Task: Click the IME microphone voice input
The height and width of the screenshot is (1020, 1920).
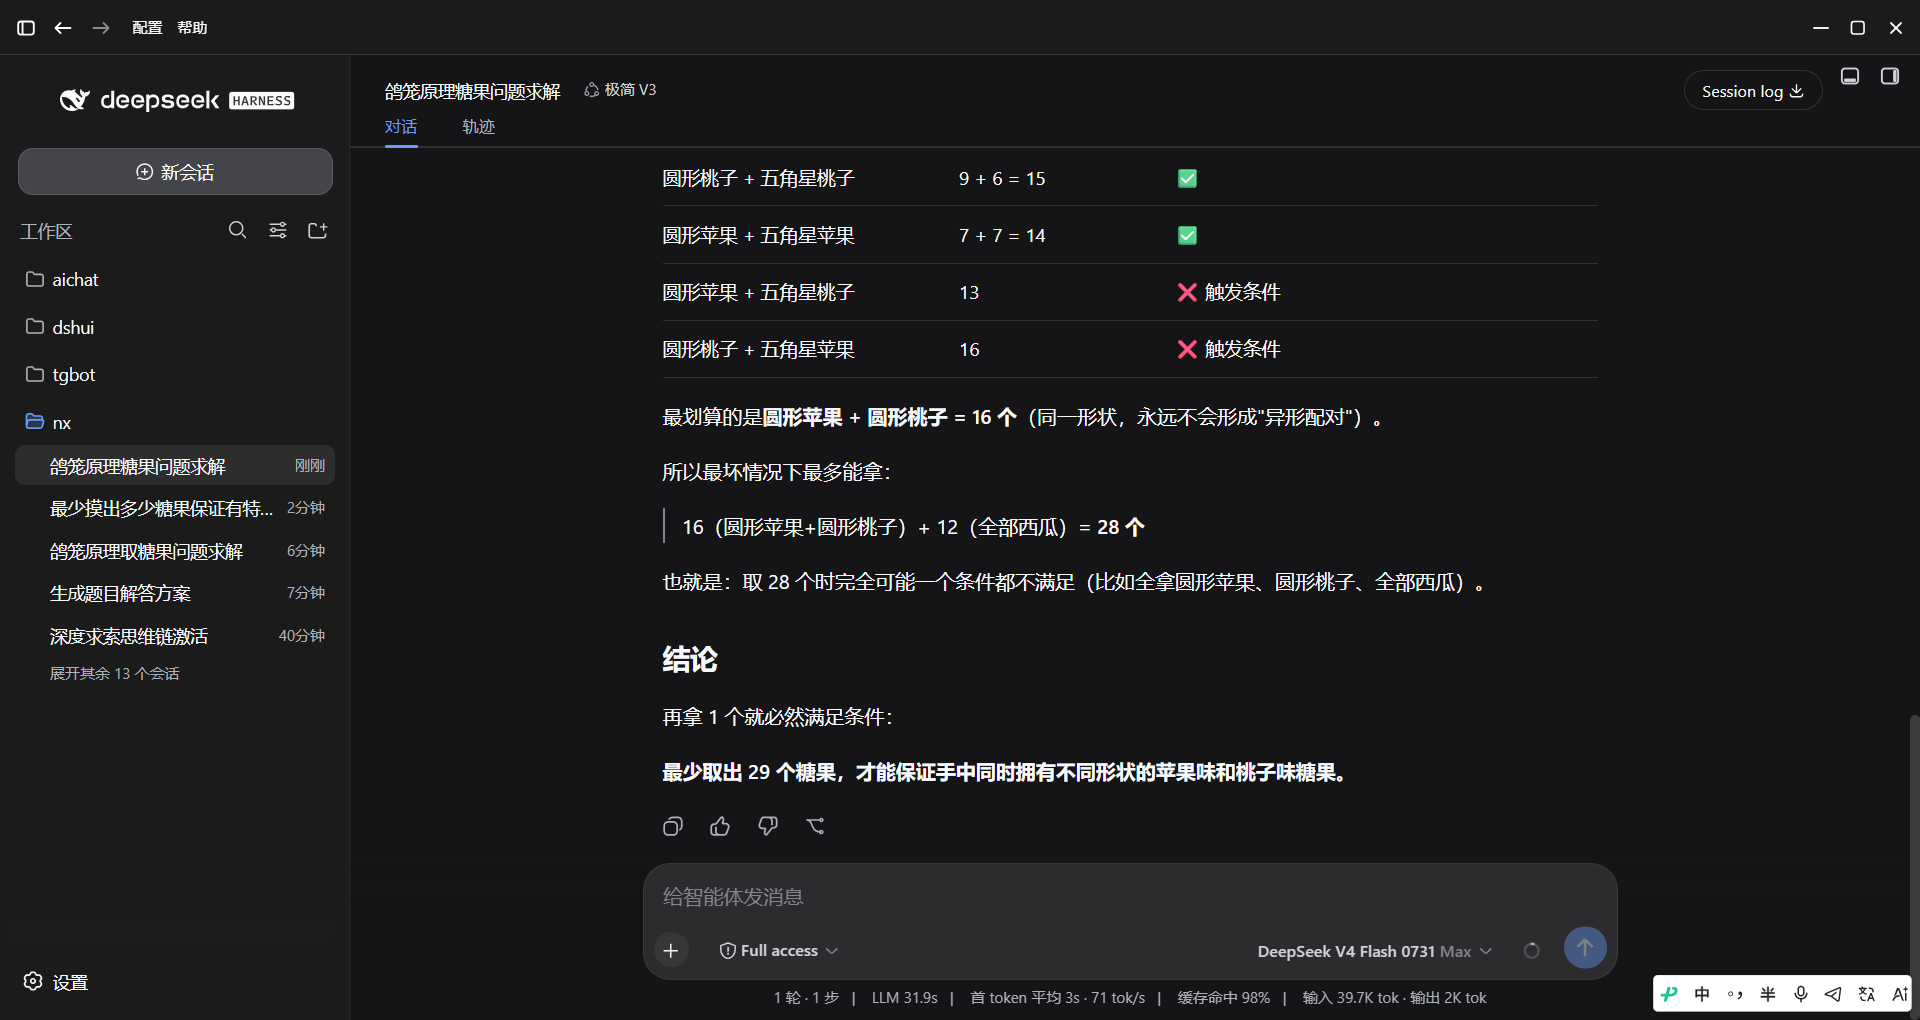Action: coord(1801,994)
